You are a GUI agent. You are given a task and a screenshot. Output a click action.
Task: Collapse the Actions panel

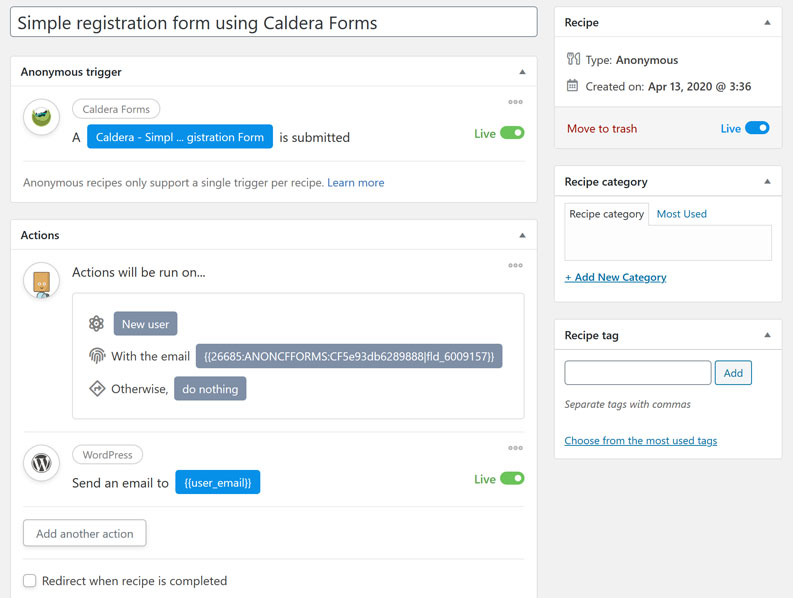(522, 236)
